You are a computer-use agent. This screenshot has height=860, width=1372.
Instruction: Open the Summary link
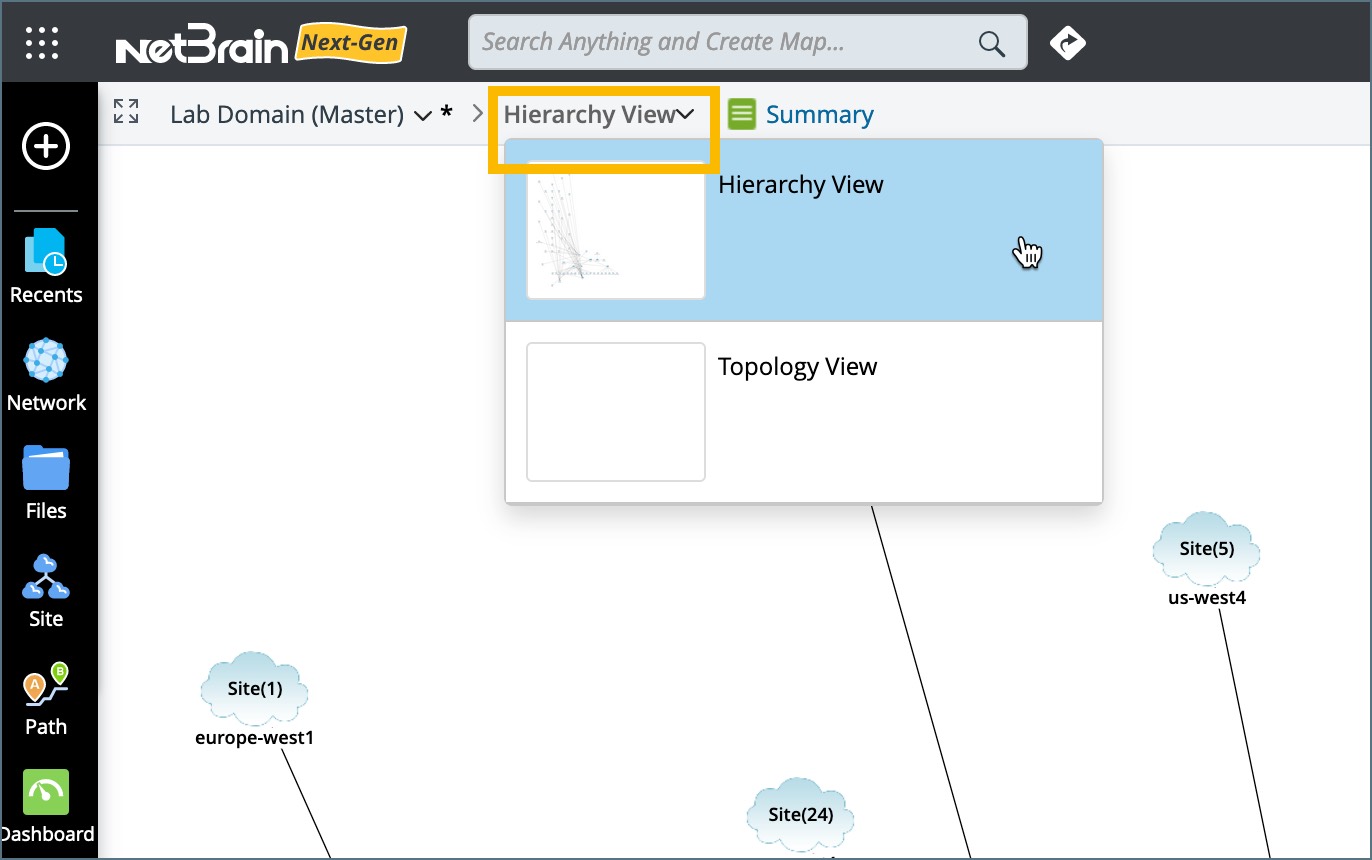820,114
